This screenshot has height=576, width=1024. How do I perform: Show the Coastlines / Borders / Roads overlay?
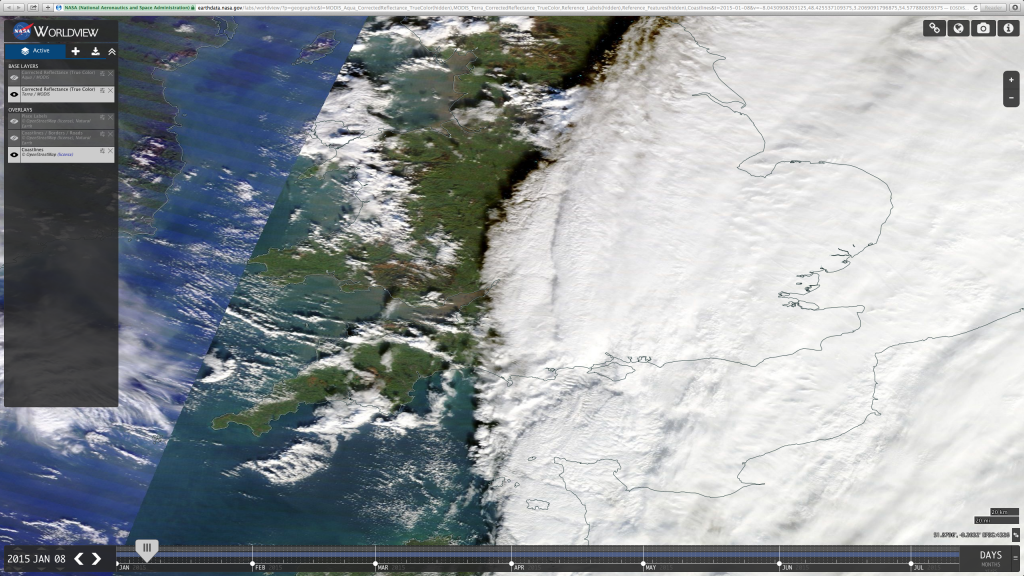click(x=14, y=137)
